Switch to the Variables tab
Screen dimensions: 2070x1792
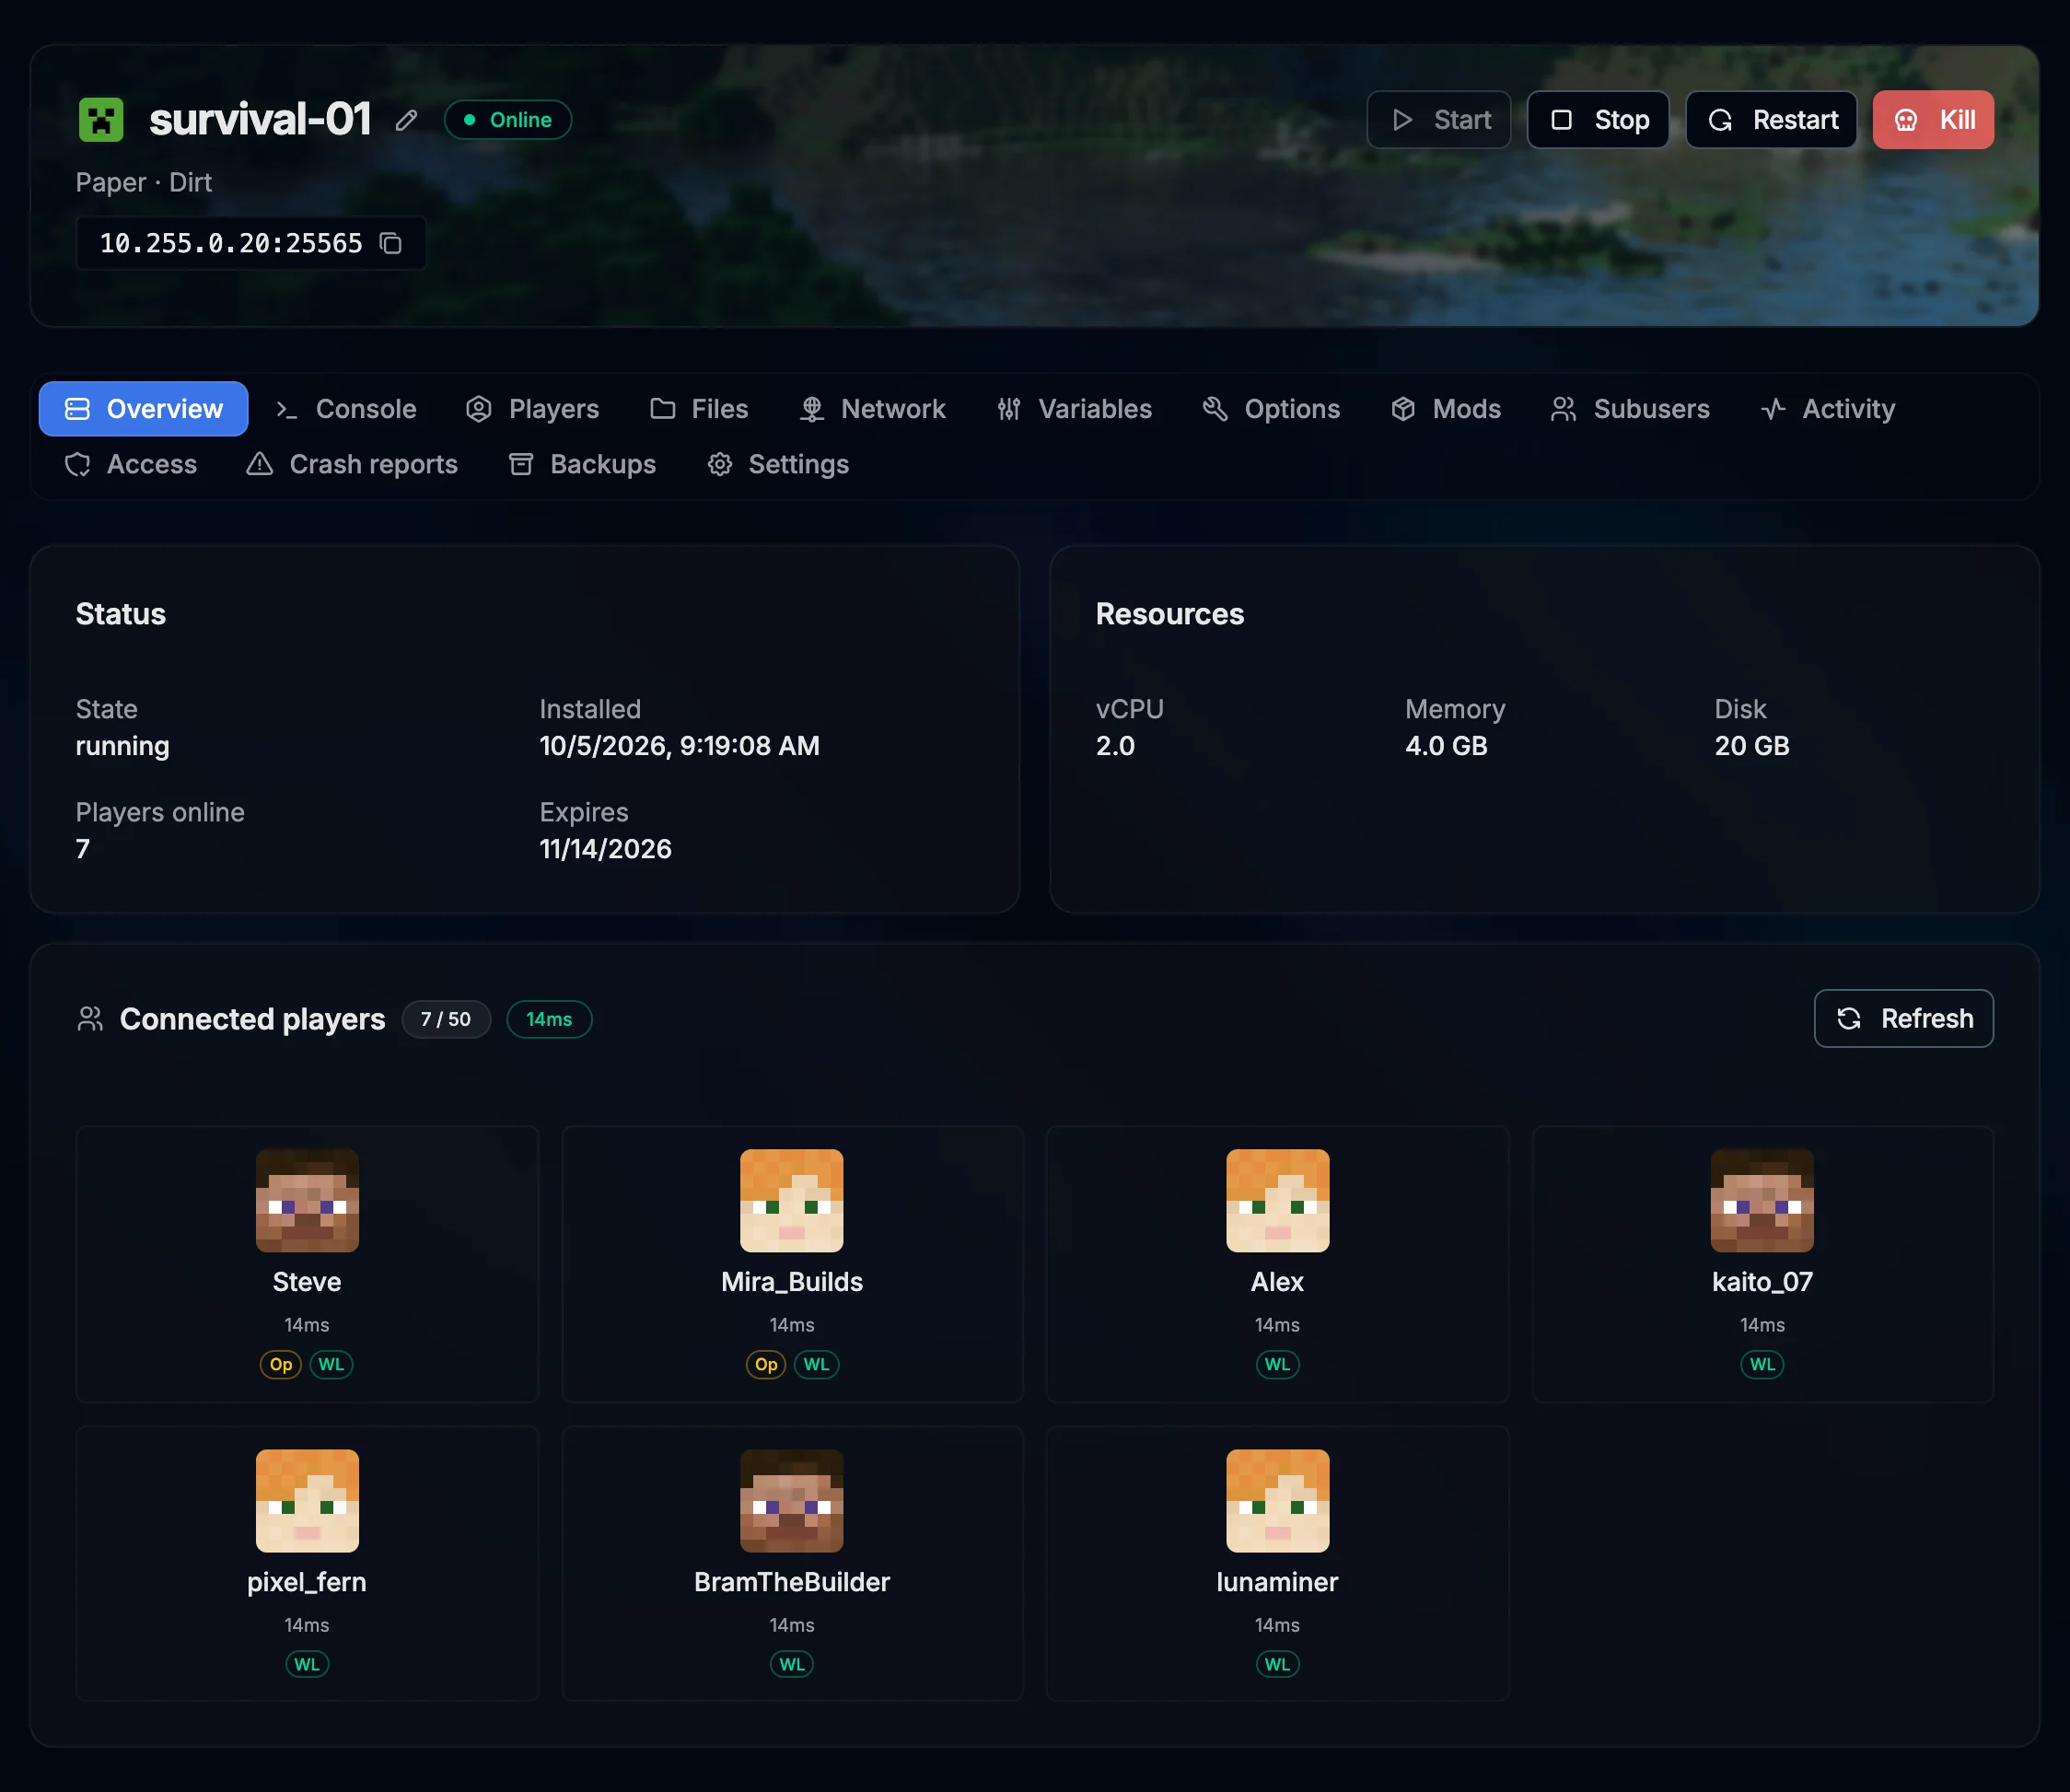tap(1075, 409)
